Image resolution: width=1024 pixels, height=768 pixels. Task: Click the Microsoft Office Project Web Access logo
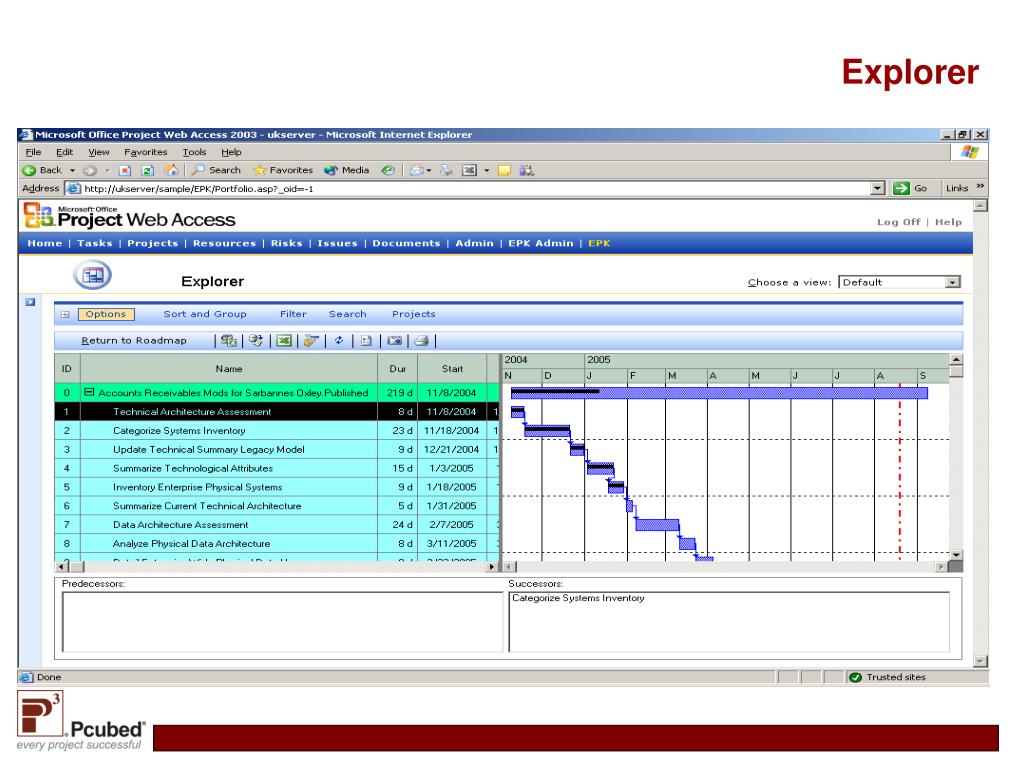point(129,216)
